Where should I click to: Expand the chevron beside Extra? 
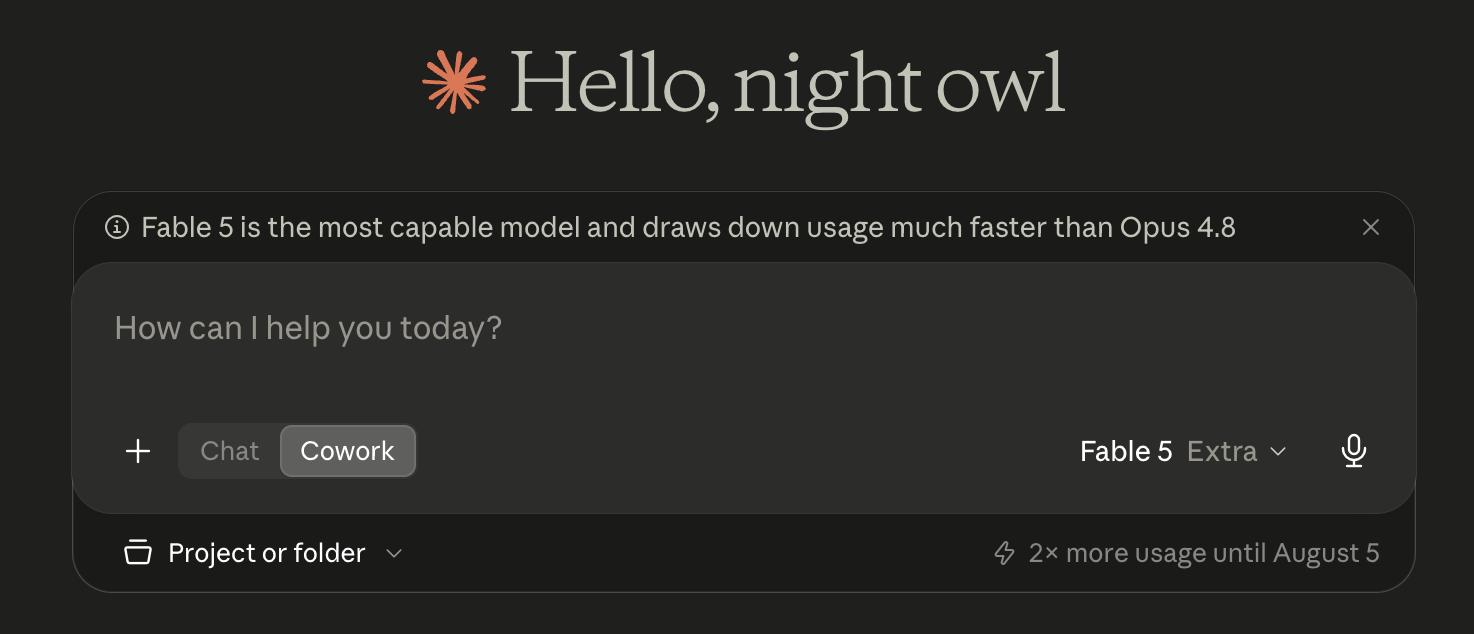pyautogui.click(x=1277, y=452)
